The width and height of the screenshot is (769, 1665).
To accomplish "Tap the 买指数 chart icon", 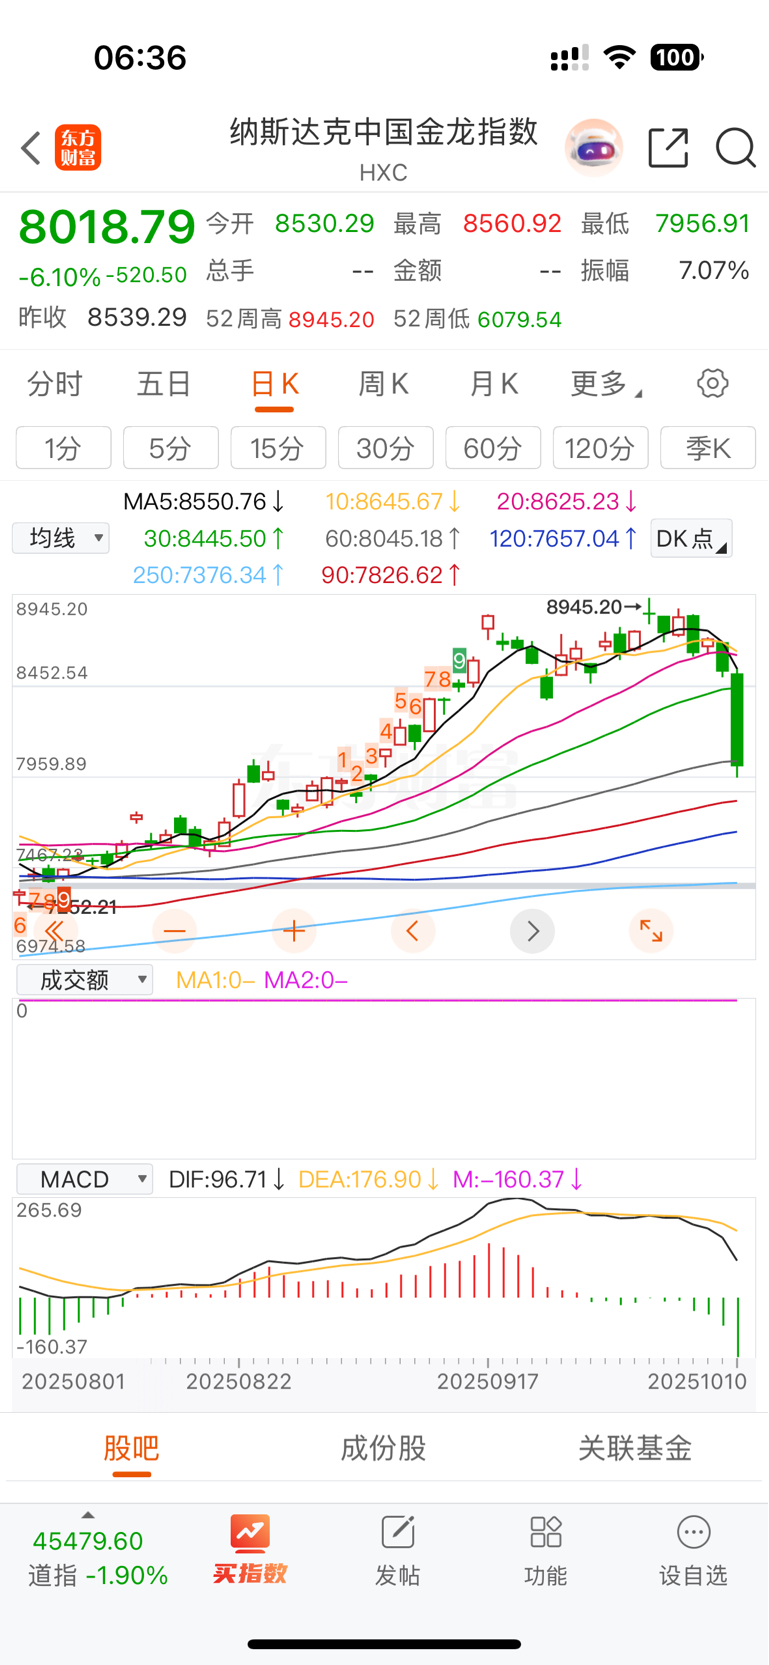I will click(x=250, y=1533).
